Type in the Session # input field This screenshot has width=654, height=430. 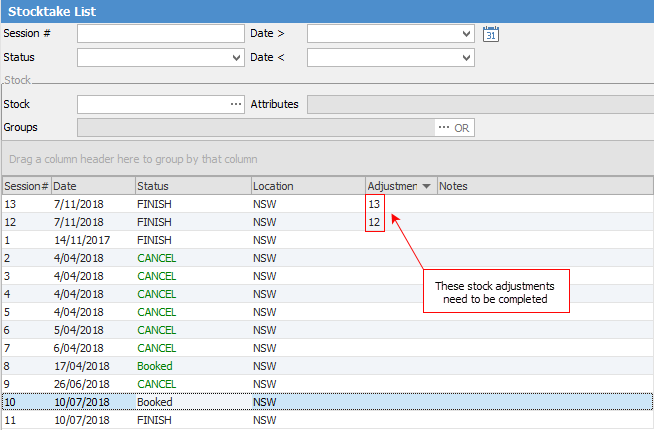point(160,34)
